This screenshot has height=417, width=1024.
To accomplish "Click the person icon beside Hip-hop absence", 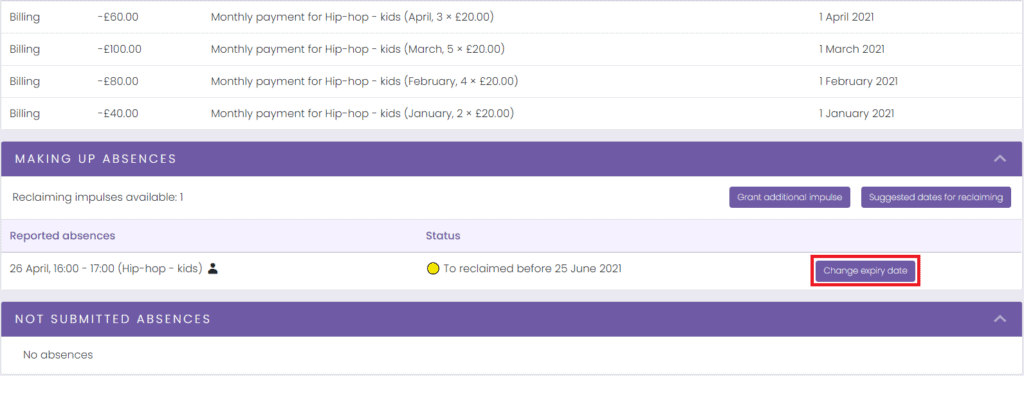I will click(x=212, y=268).
